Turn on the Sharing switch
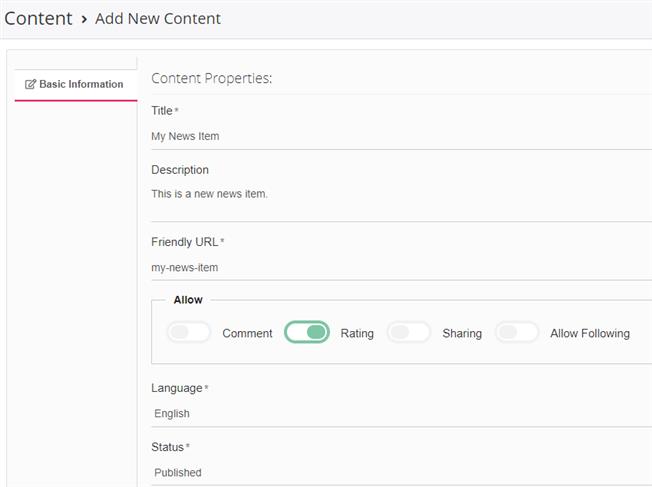The image size is (652, 487). 409,332
